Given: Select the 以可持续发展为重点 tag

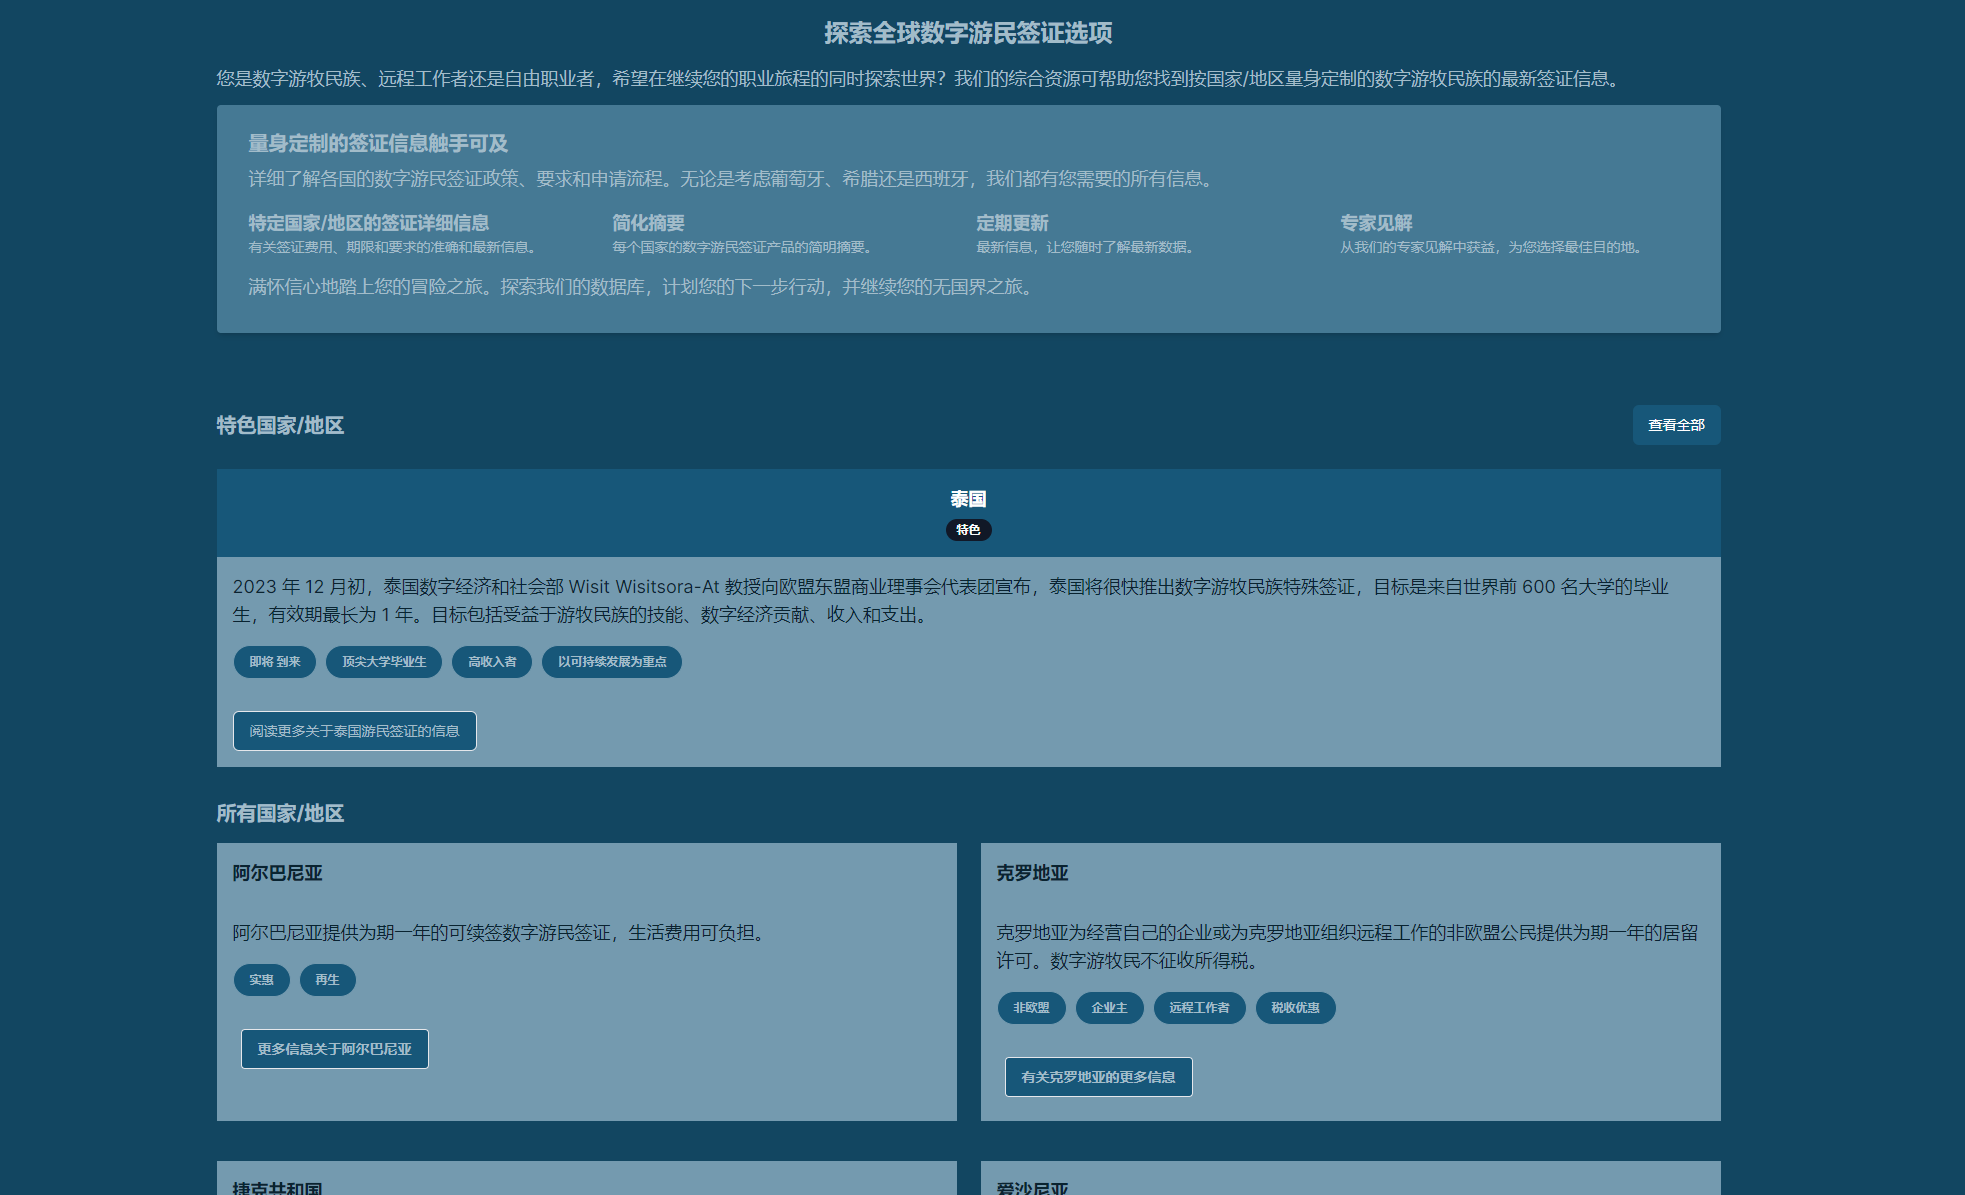Looking at the screenshot, I should pos(612,662).
